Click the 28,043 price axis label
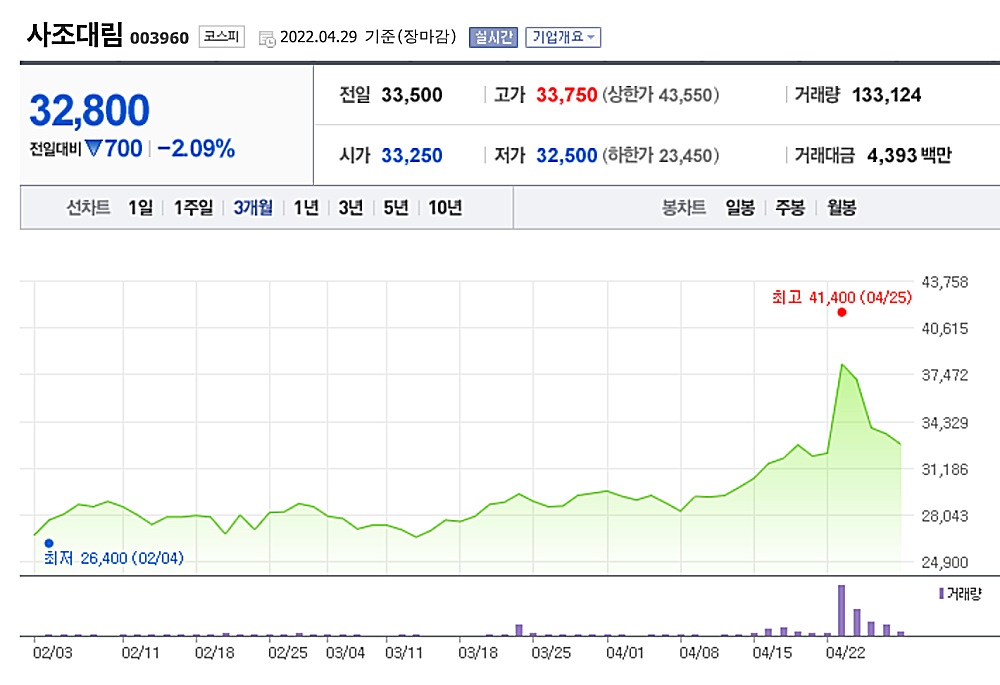The width and height of the screenshot is (1000, 685). tap(945, 516)
